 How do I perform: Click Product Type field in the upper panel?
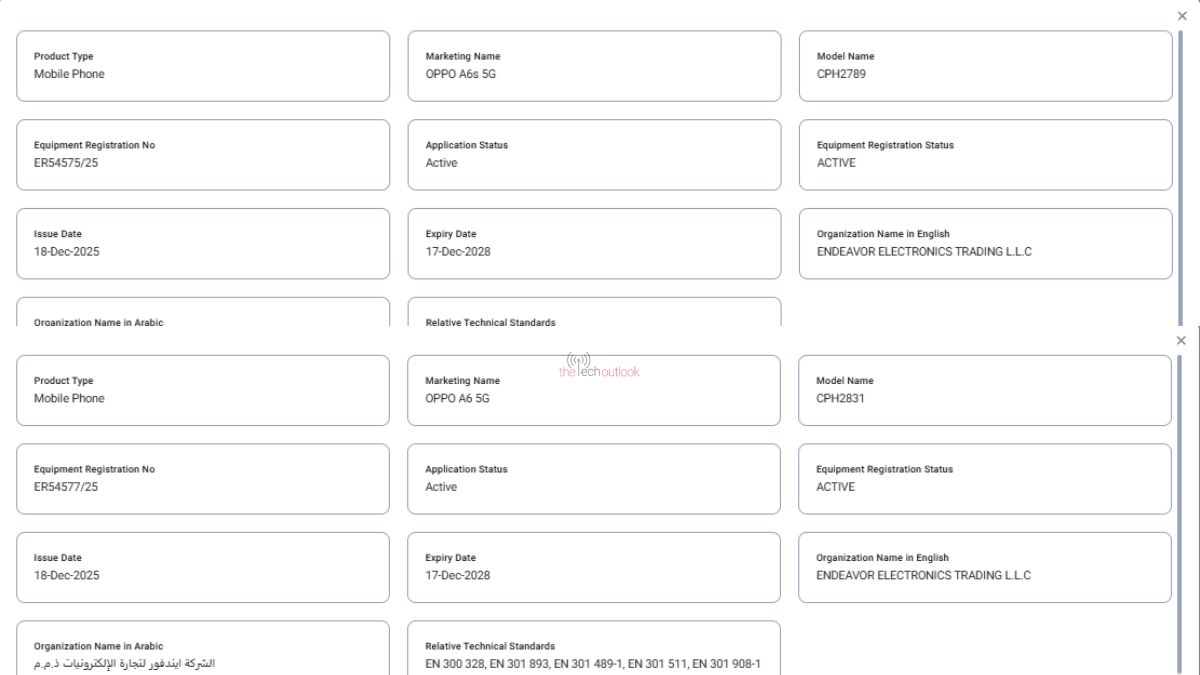pos(203,66)
